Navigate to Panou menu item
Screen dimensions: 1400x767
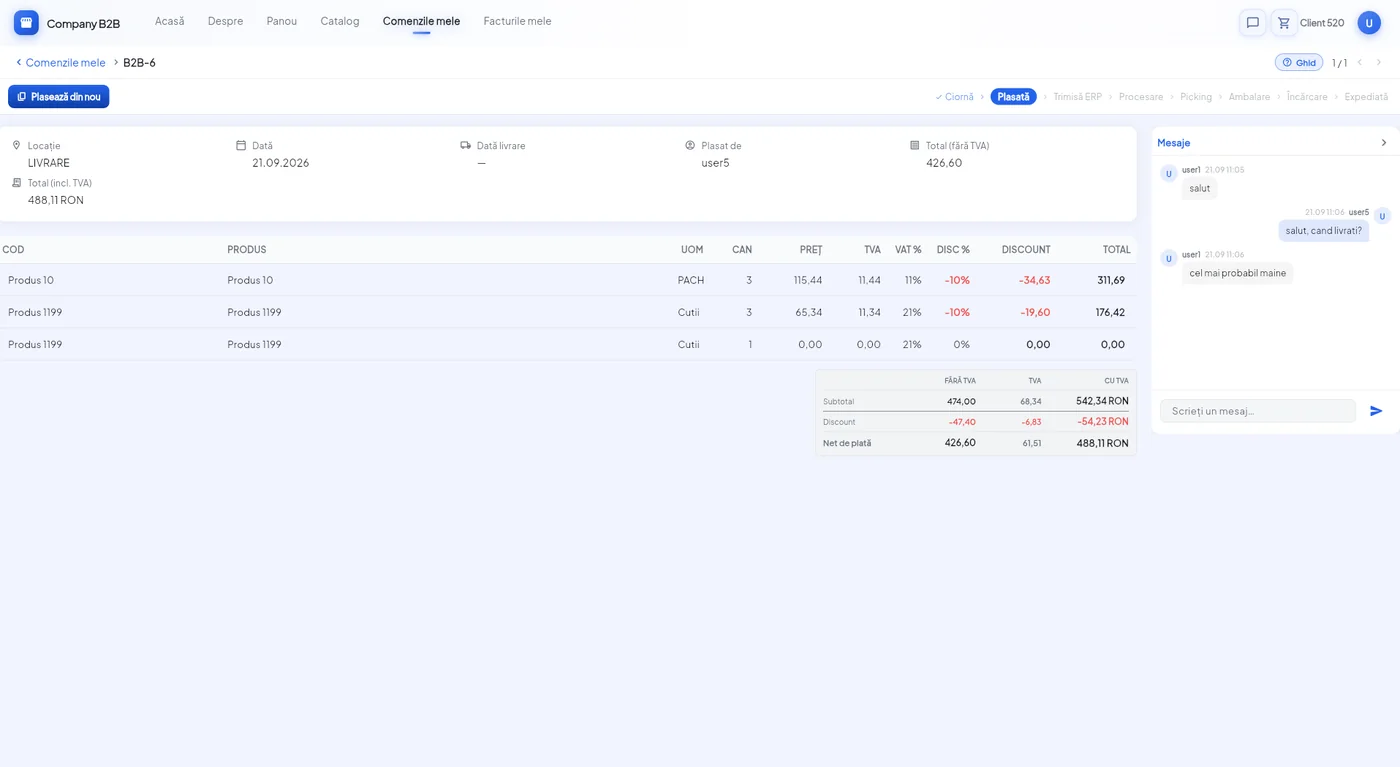click(x=282, y=21)
